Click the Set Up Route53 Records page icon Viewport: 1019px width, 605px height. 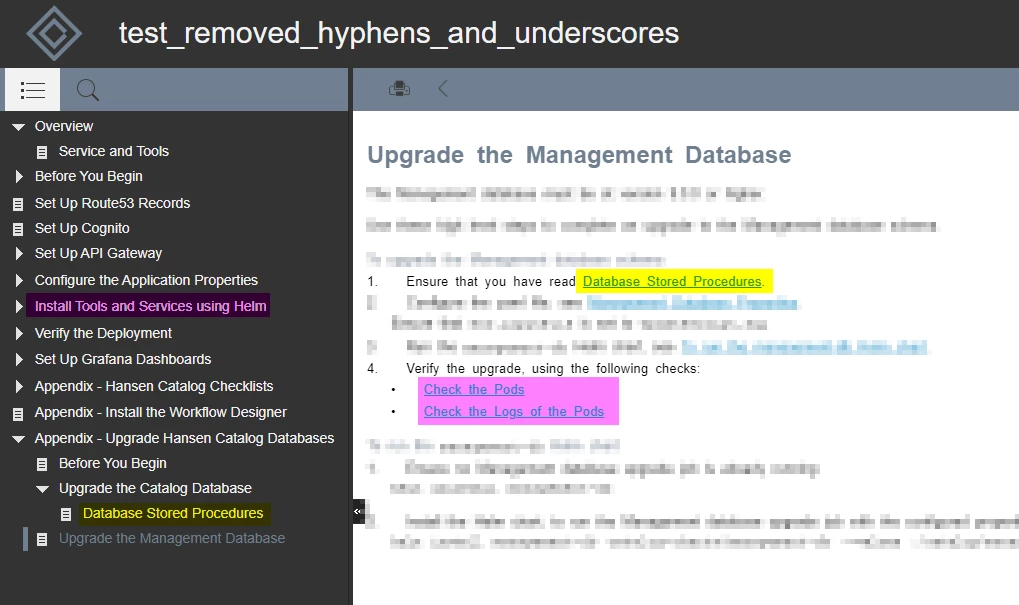(18, 204)
